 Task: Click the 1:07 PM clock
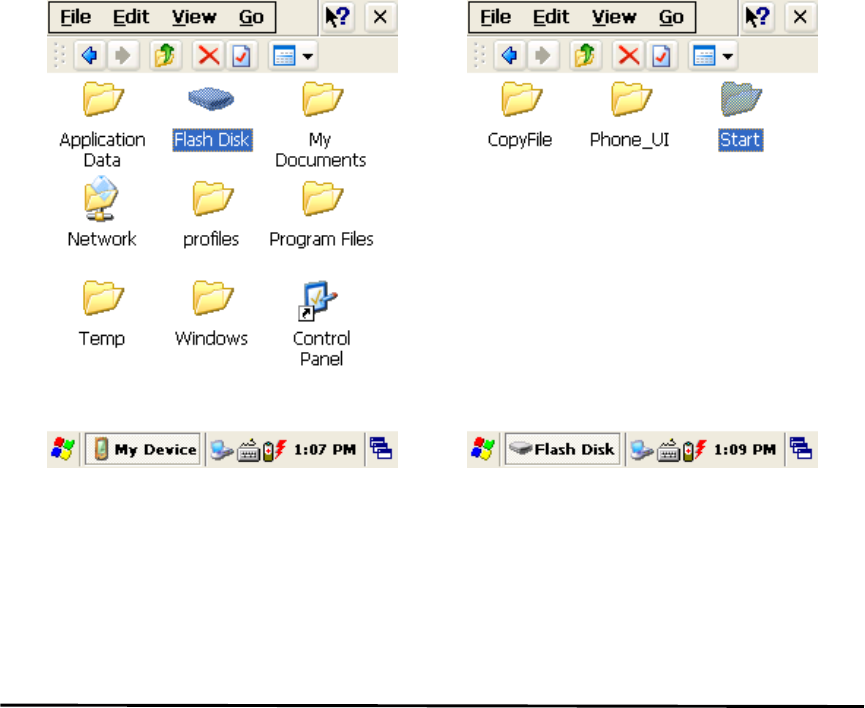(324, 450)
